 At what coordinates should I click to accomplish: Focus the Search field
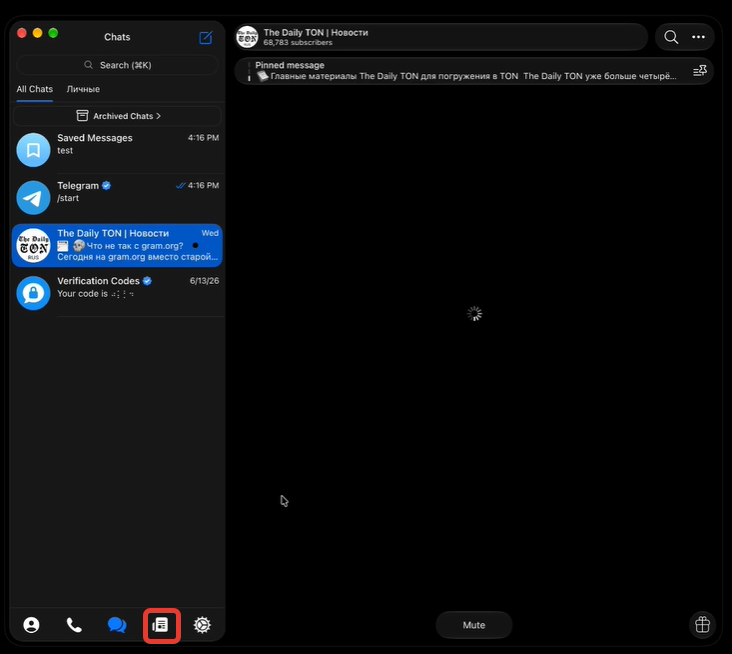[x=117, y=65]
